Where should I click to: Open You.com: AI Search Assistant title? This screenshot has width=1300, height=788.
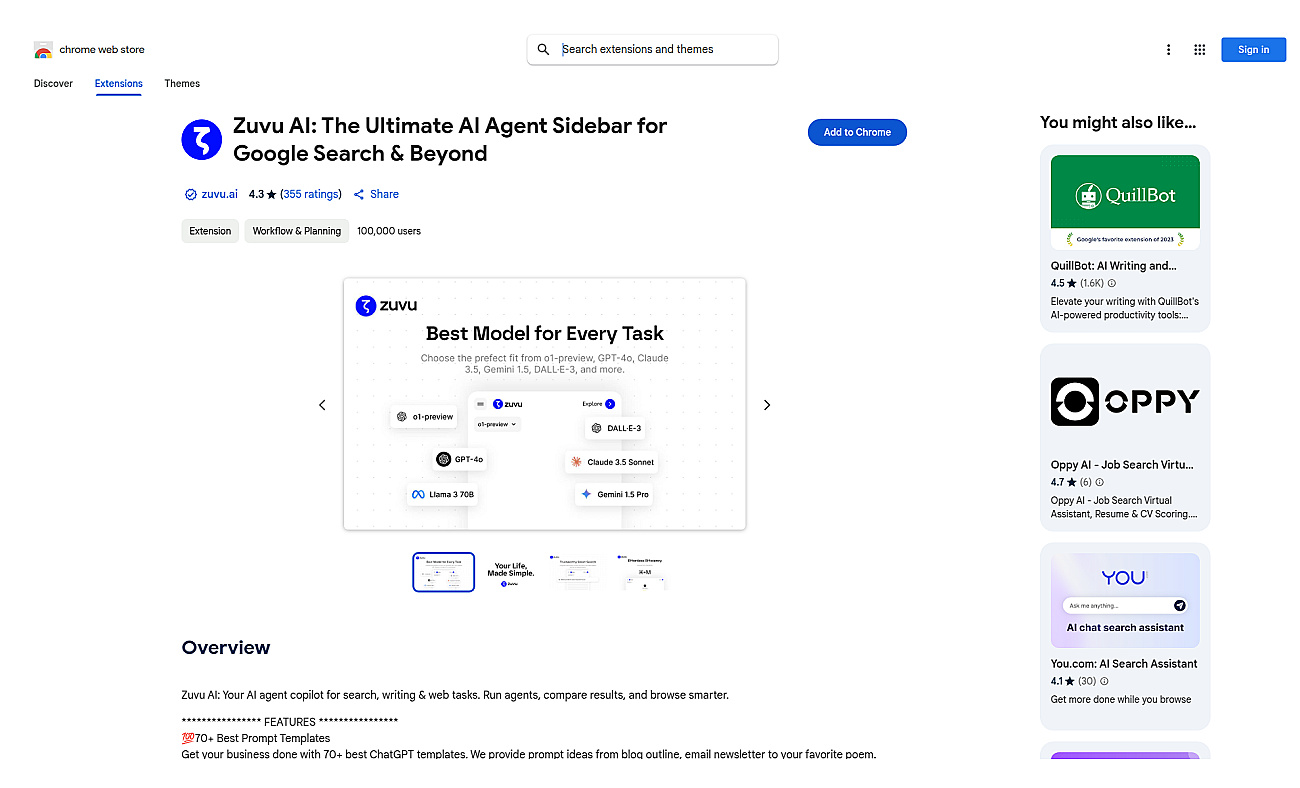tap(1124, 664)
